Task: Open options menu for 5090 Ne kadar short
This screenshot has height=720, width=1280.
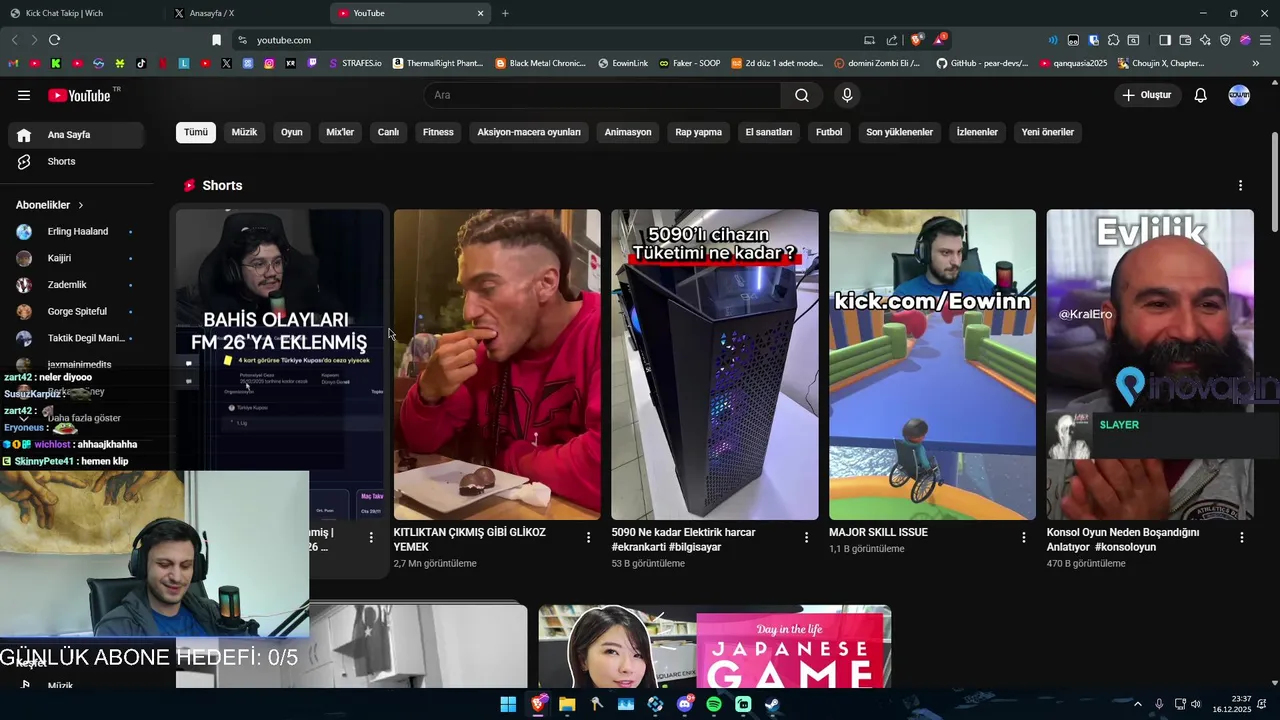Action: 806,538
